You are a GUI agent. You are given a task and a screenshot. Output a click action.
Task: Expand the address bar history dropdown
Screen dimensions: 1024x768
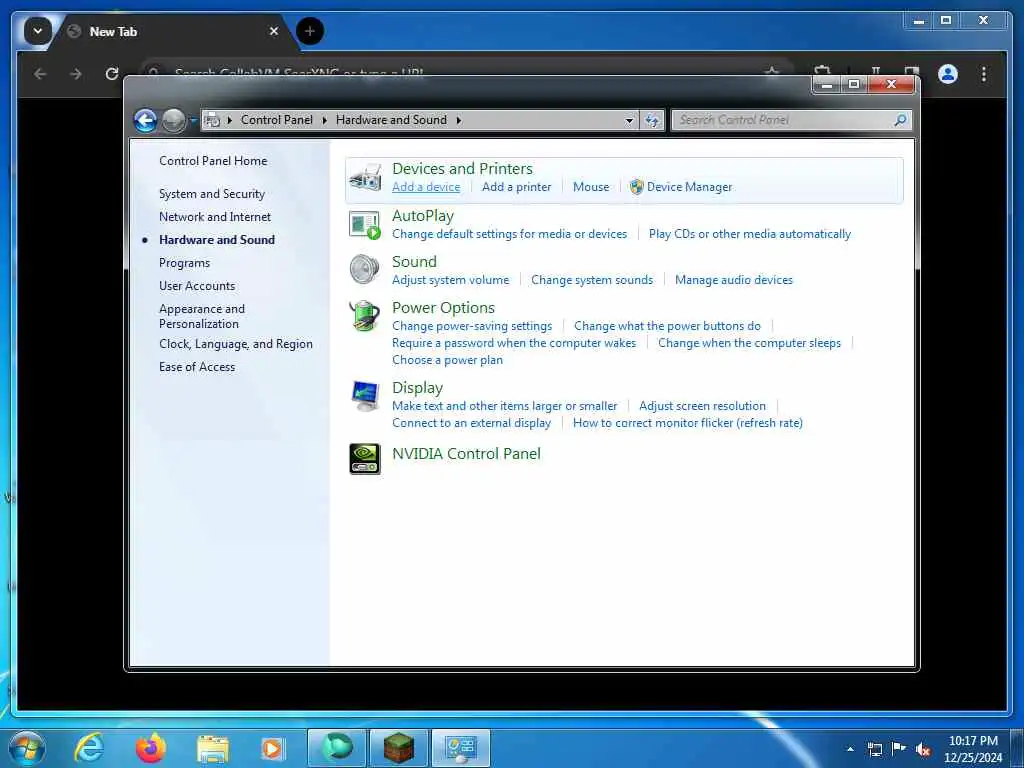point(629,120)
